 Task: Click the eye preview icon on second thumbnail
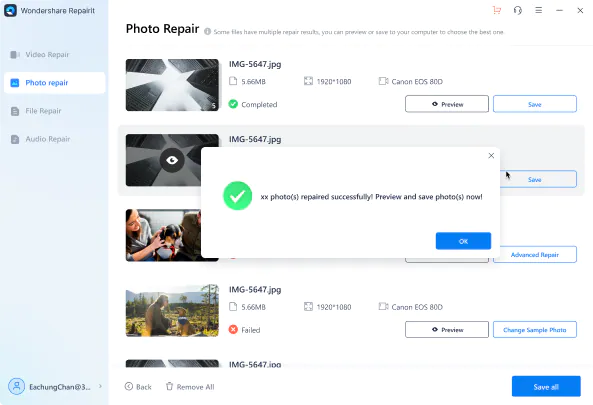[x=172, y=160]
